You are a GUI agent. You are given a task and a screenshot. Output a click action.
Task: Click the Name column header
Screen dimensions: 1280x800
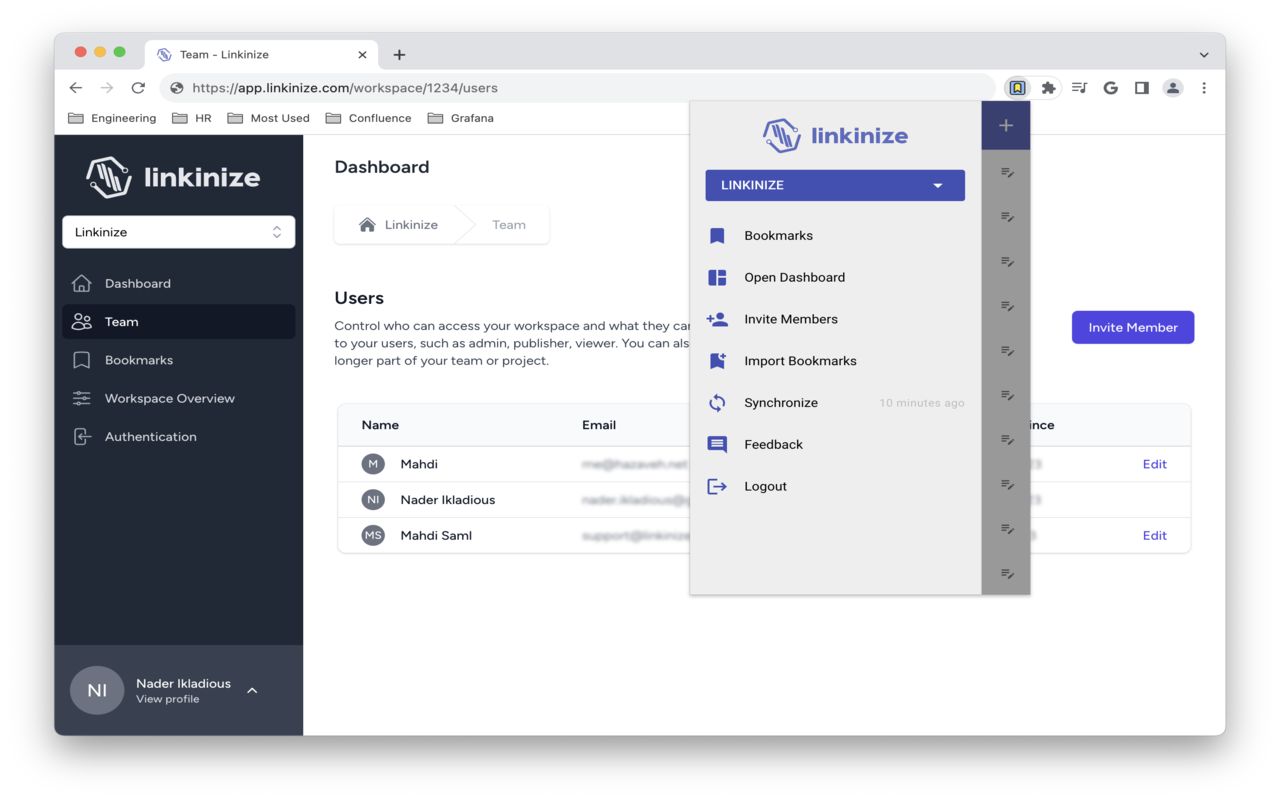tap(380, 425)
